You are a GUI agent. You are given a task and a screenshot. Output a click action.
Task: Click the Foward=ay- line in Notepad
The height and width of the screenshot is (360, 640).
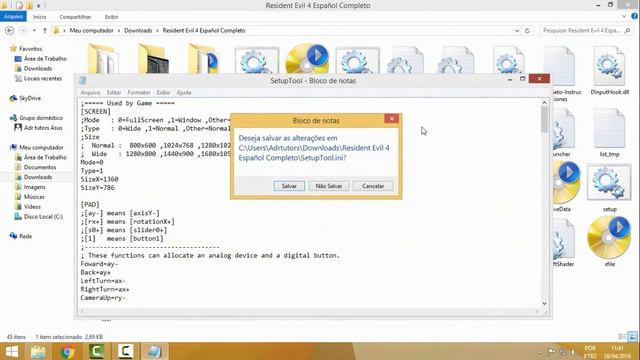[99, 264]
